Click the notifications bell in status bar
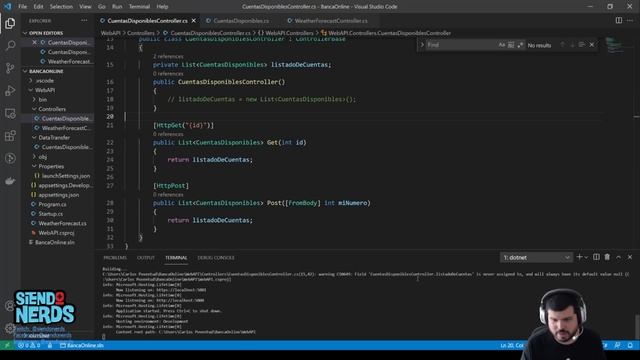Image resolution: width=640 pixels, height=360 pixels. pos(630,345)
